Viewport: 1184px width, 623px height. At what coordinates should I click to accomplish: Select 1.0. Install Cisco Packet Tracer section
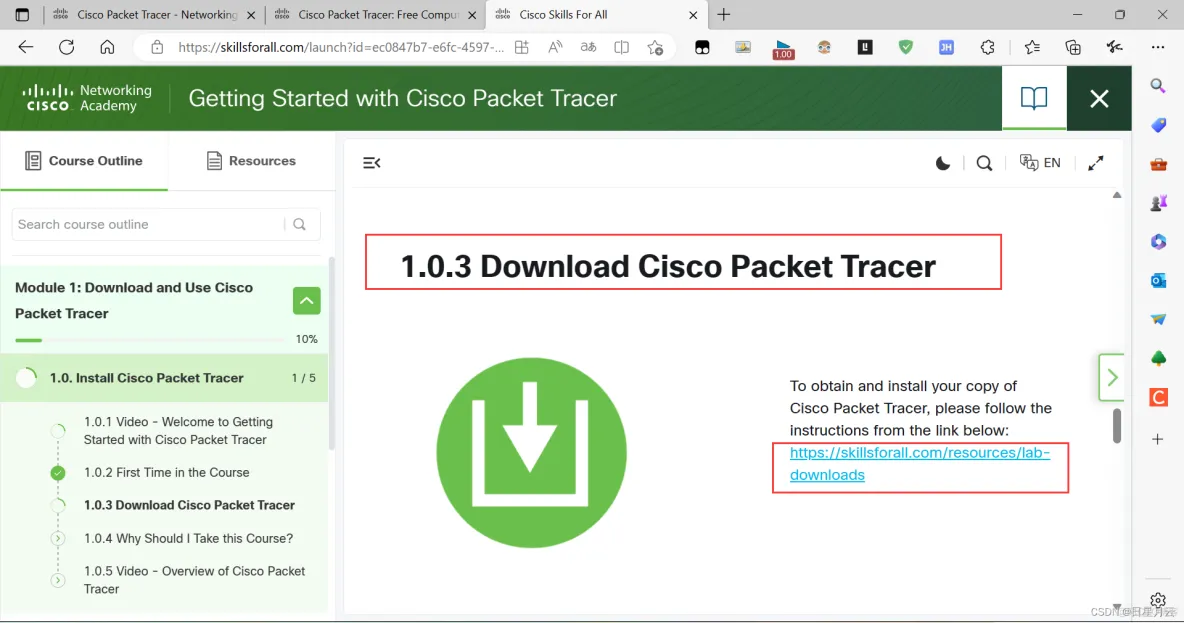coord(164,378)
